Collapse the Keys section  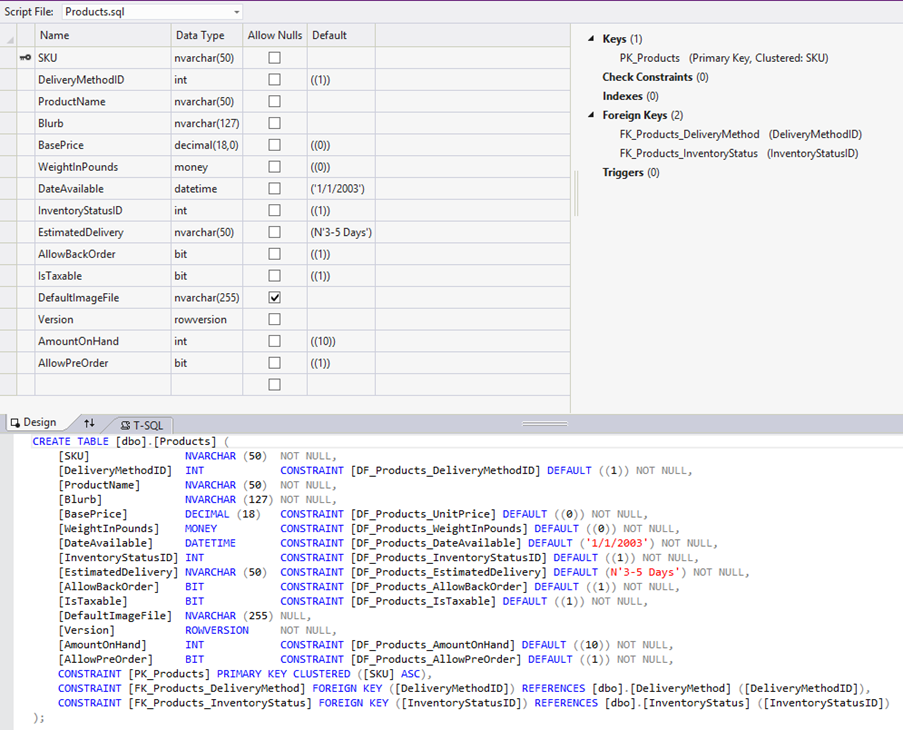(591, 39)
